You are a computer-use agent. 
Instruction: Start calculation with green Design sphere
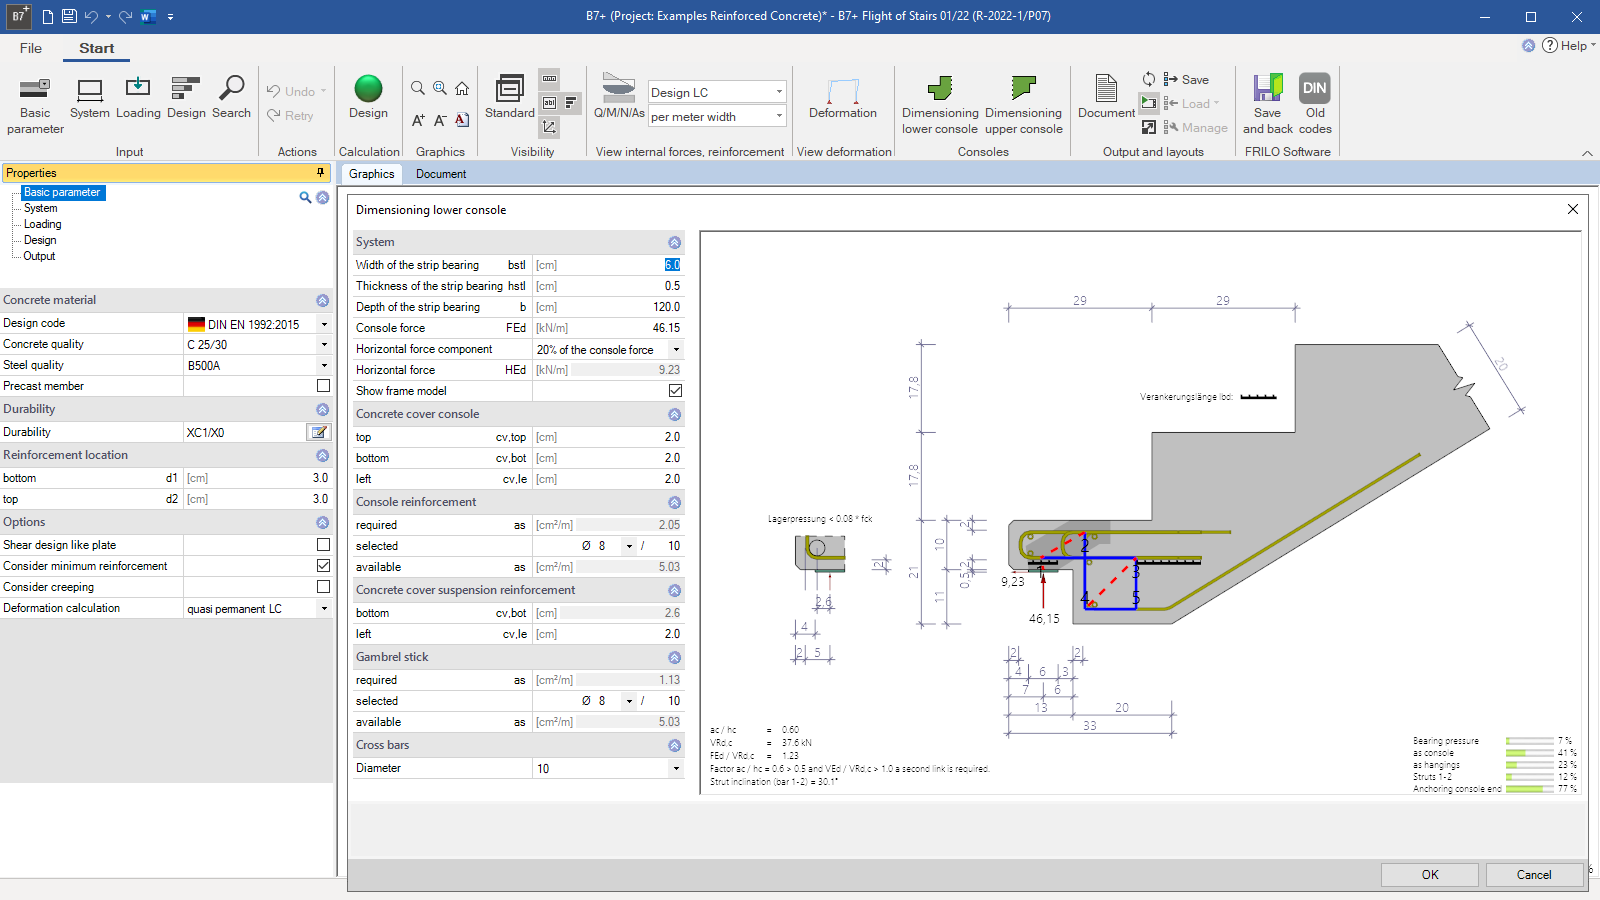(368, 99)
